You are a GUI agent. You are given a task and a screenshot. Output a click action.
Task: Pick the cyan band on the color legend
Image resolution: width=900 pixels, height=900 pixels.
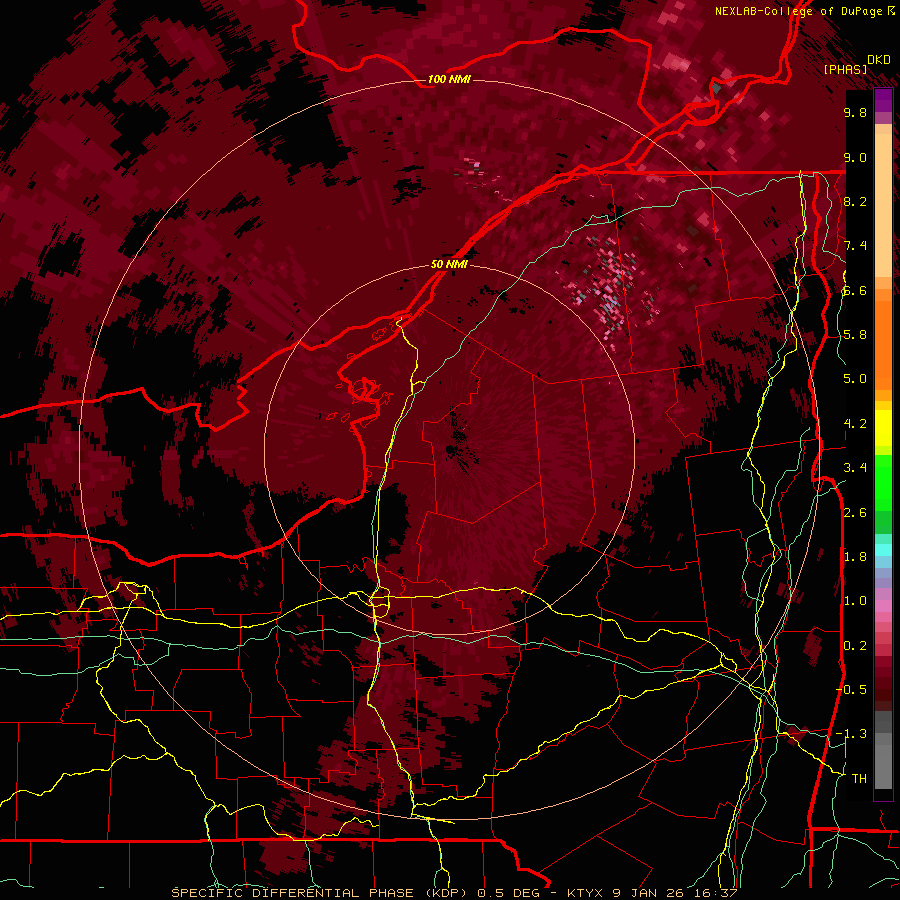coord(883,550)
